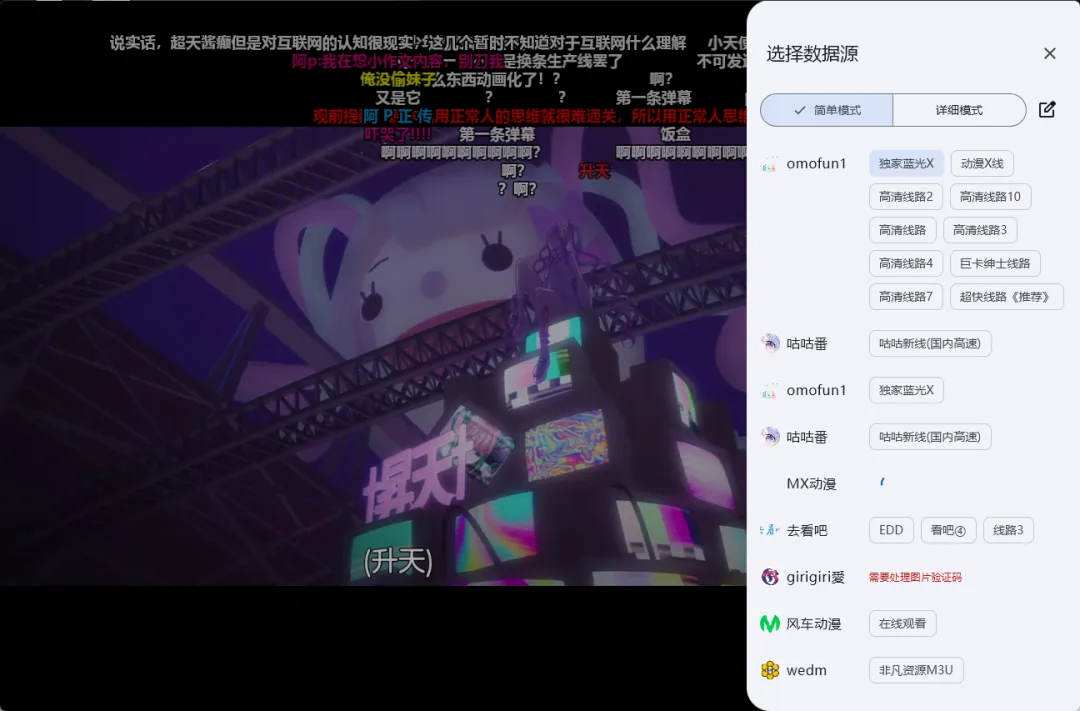Select 咕咕新线(国内高速) under first 咕咕番
The height and width of the screenshot is (711, 1080).
930,344
